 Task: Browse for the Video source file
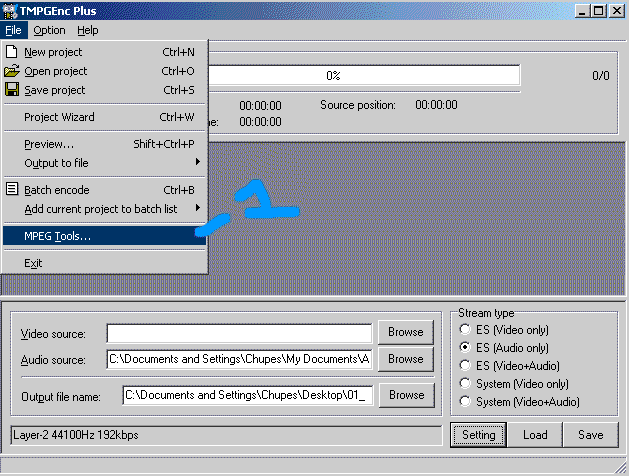pyautogui.click(x=406, y=332)
